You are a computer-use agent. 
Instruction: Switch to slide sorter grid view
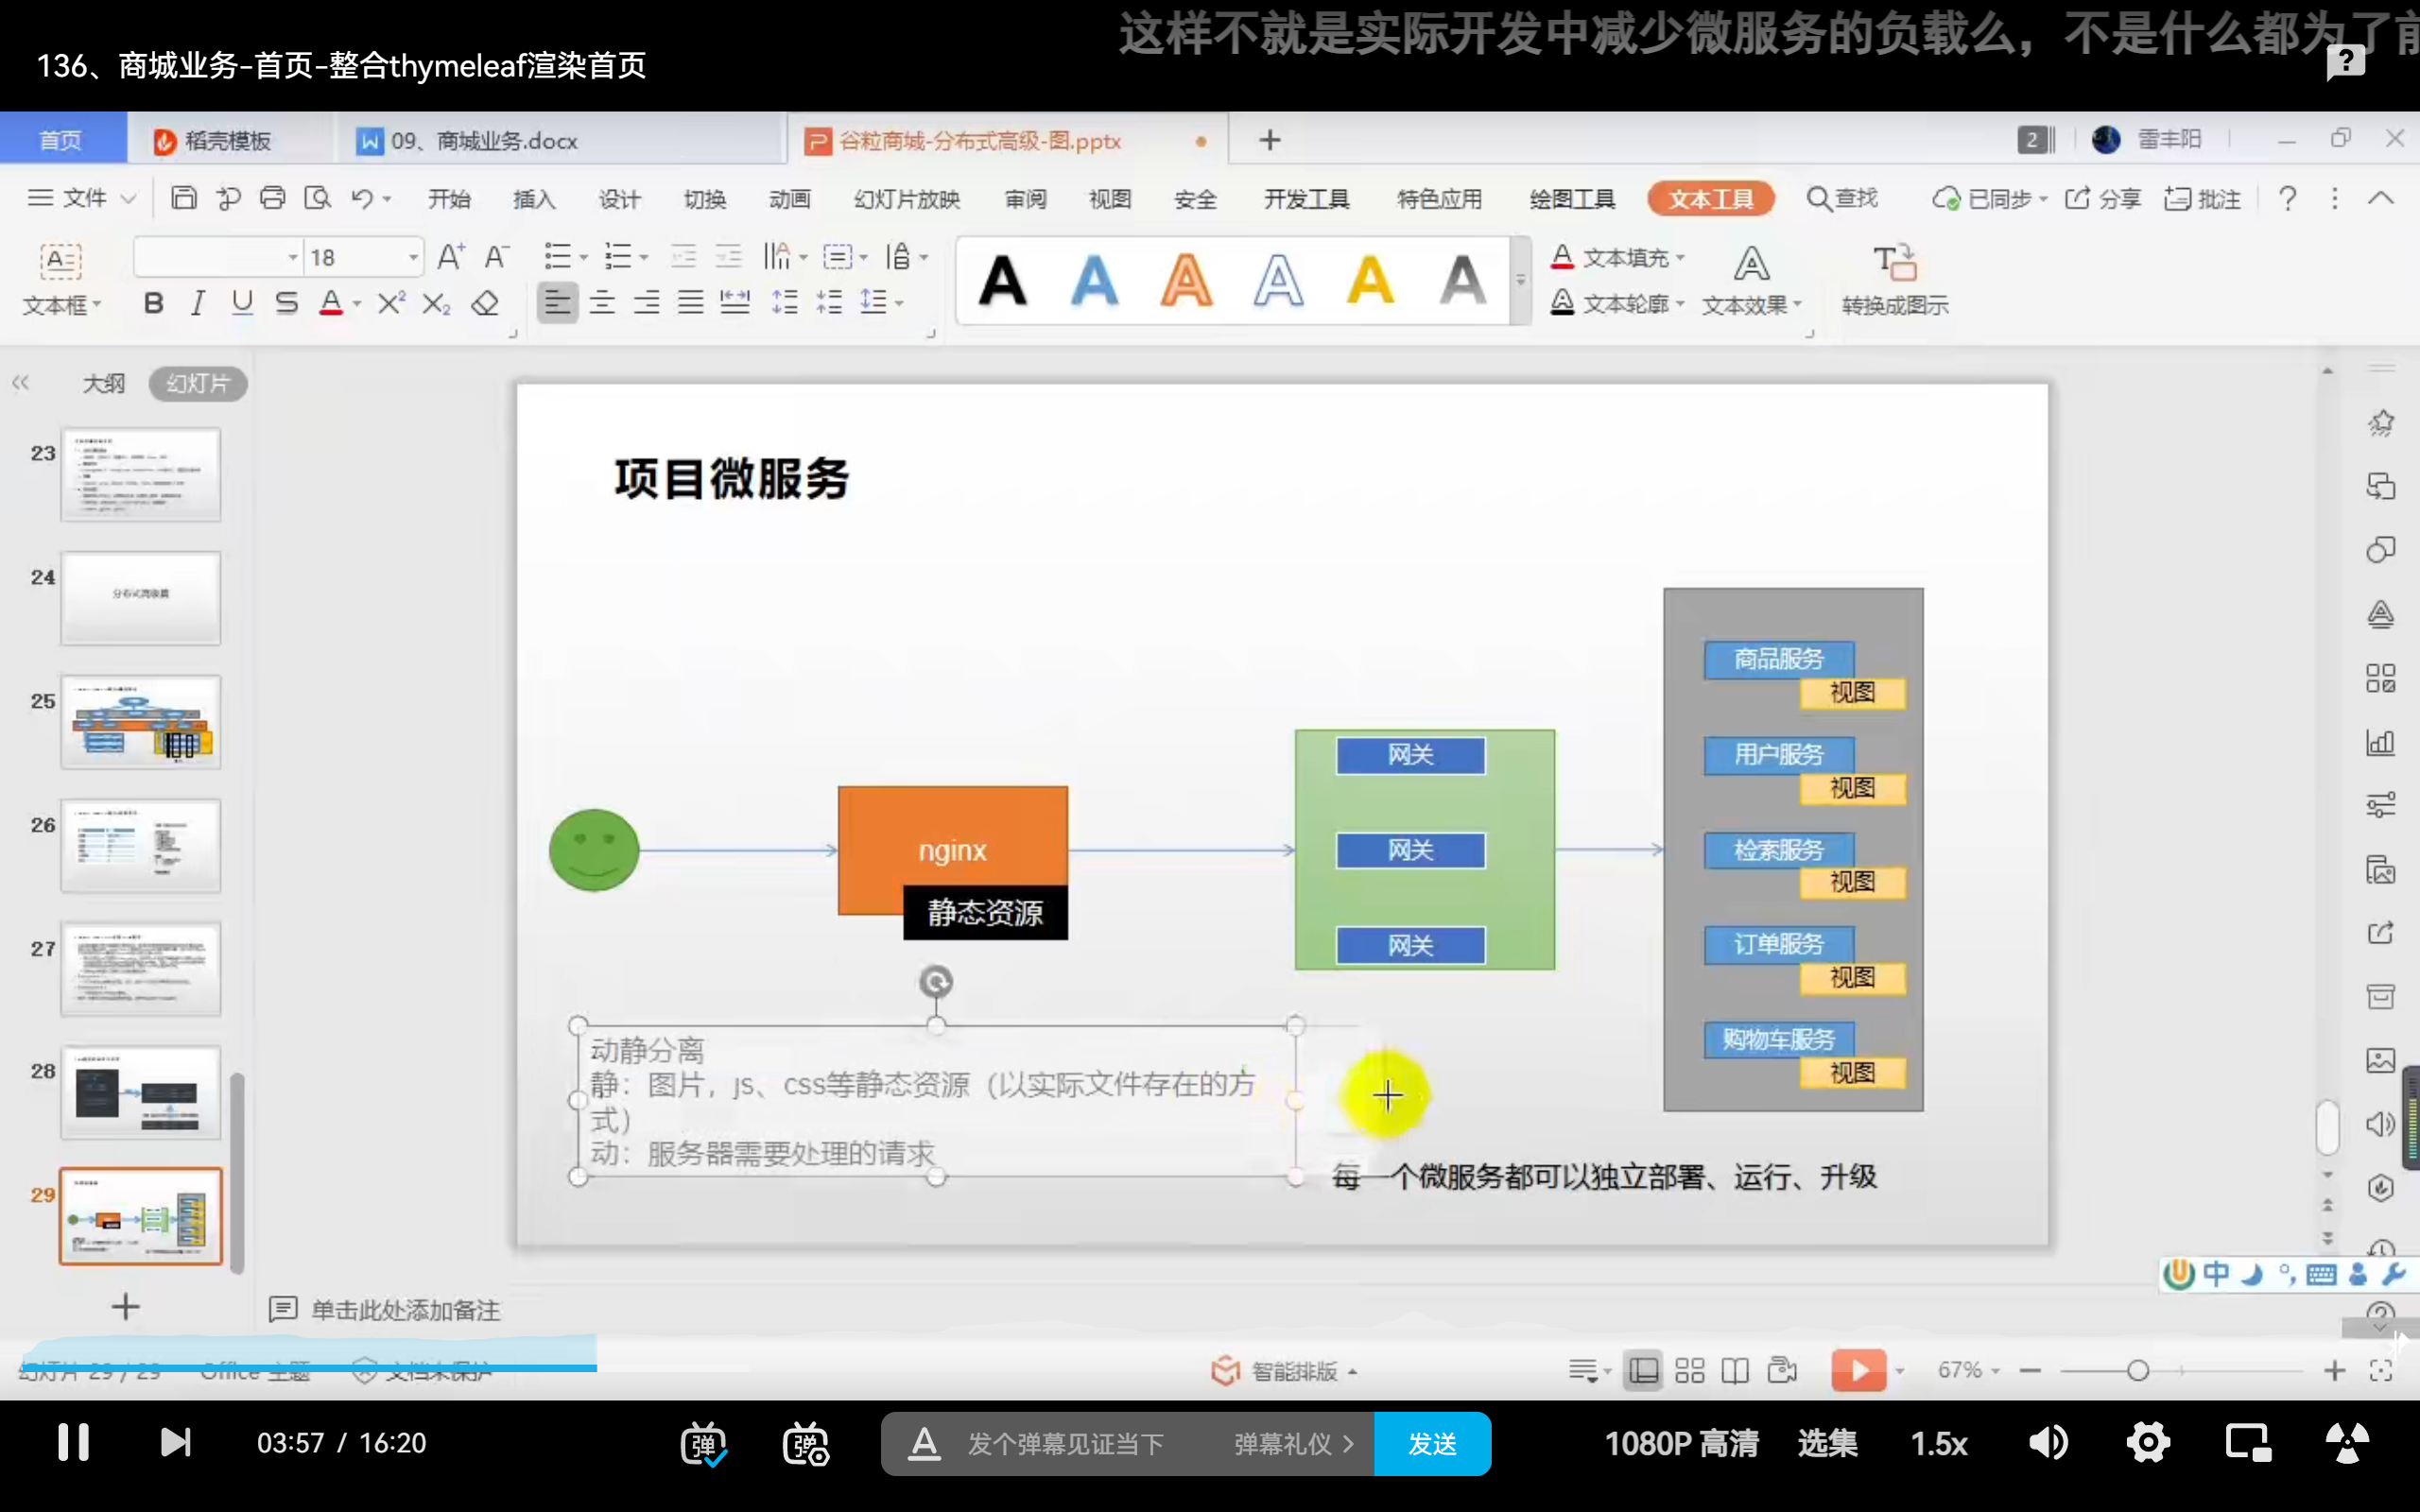coord(1689,1370)
